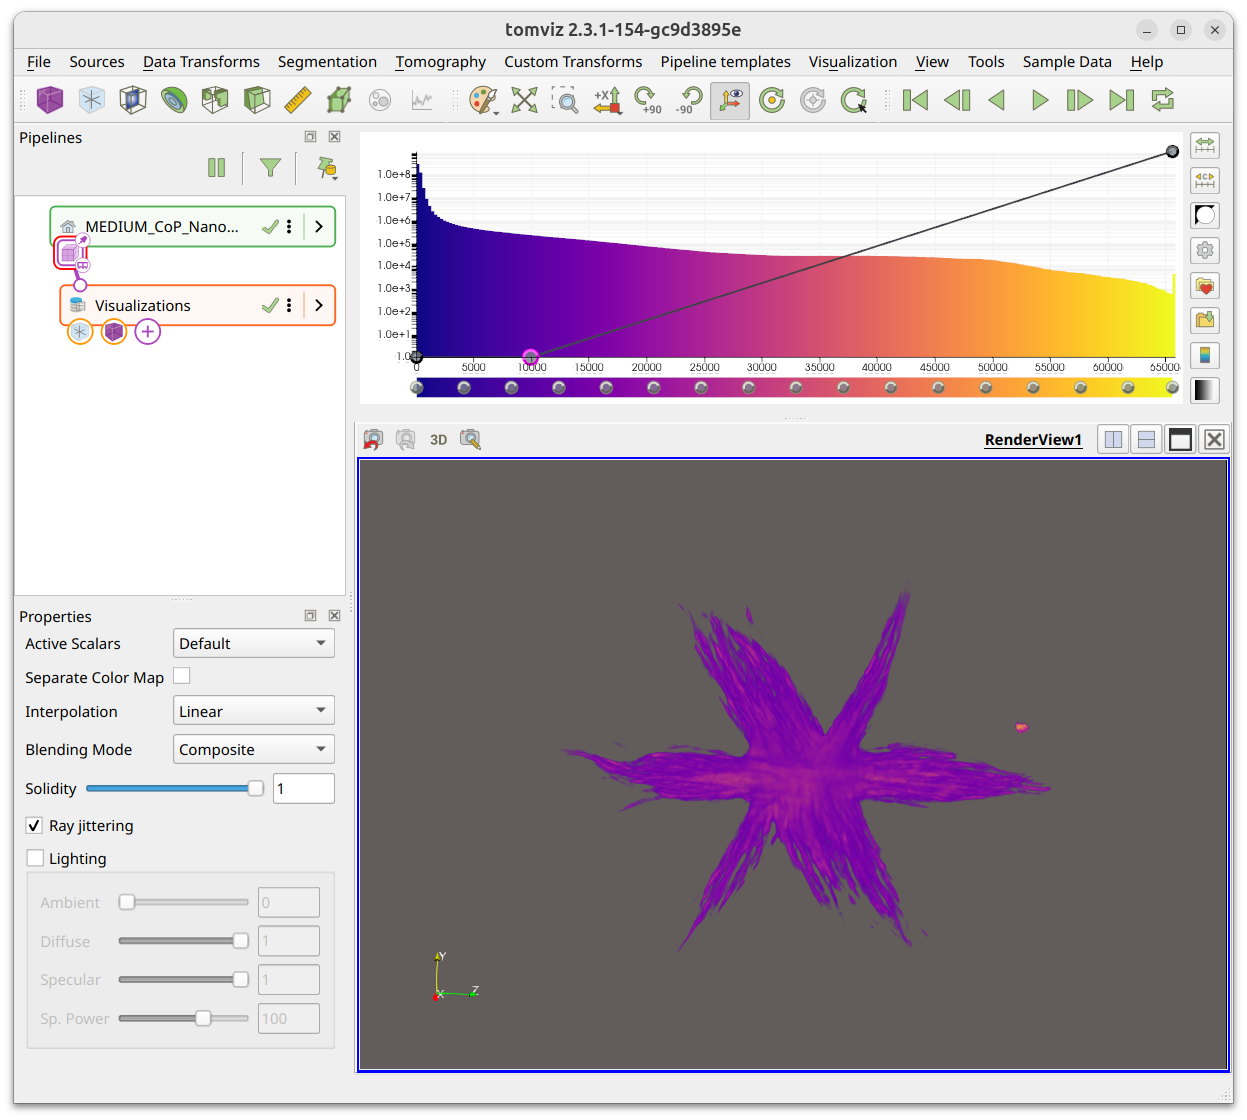Image resolution: width=1247 pixels, height=1120 pixels.
Task: Pause pipeline execution
Action: point(217,168)
